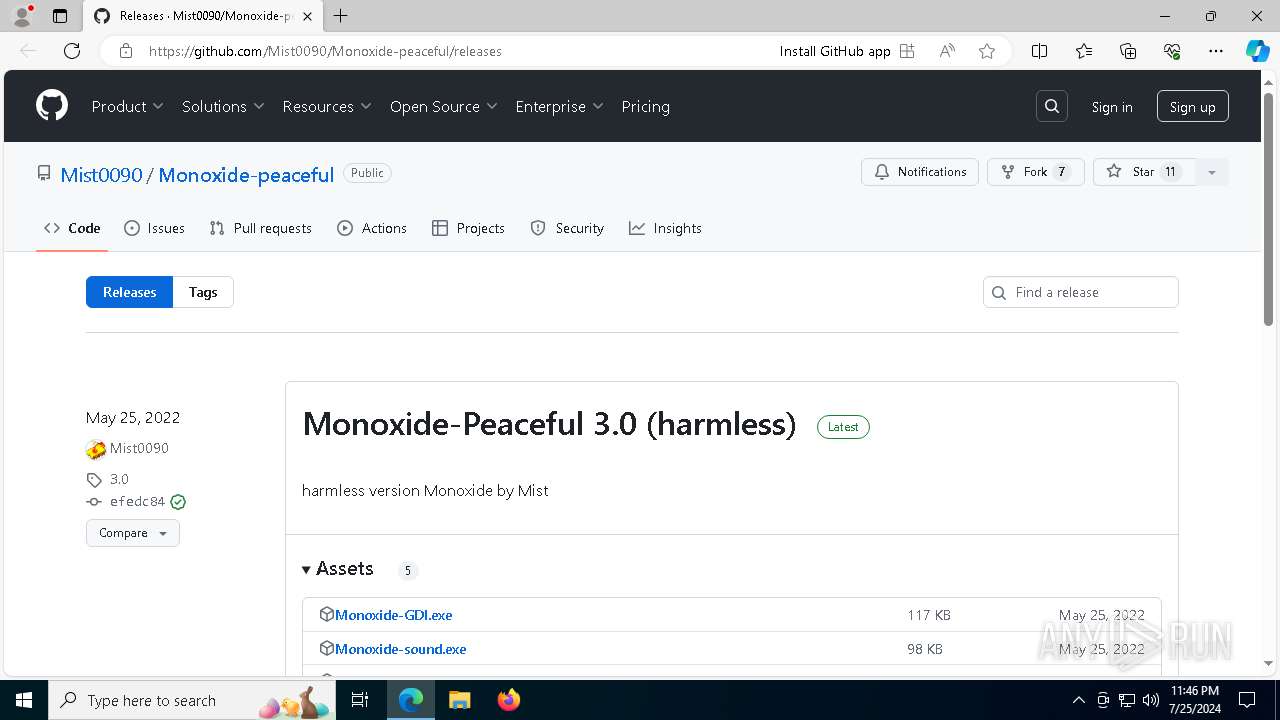Screen dimensions: 1280x720
Task: Expand the Open Source menu
Action: click(444, 106)
